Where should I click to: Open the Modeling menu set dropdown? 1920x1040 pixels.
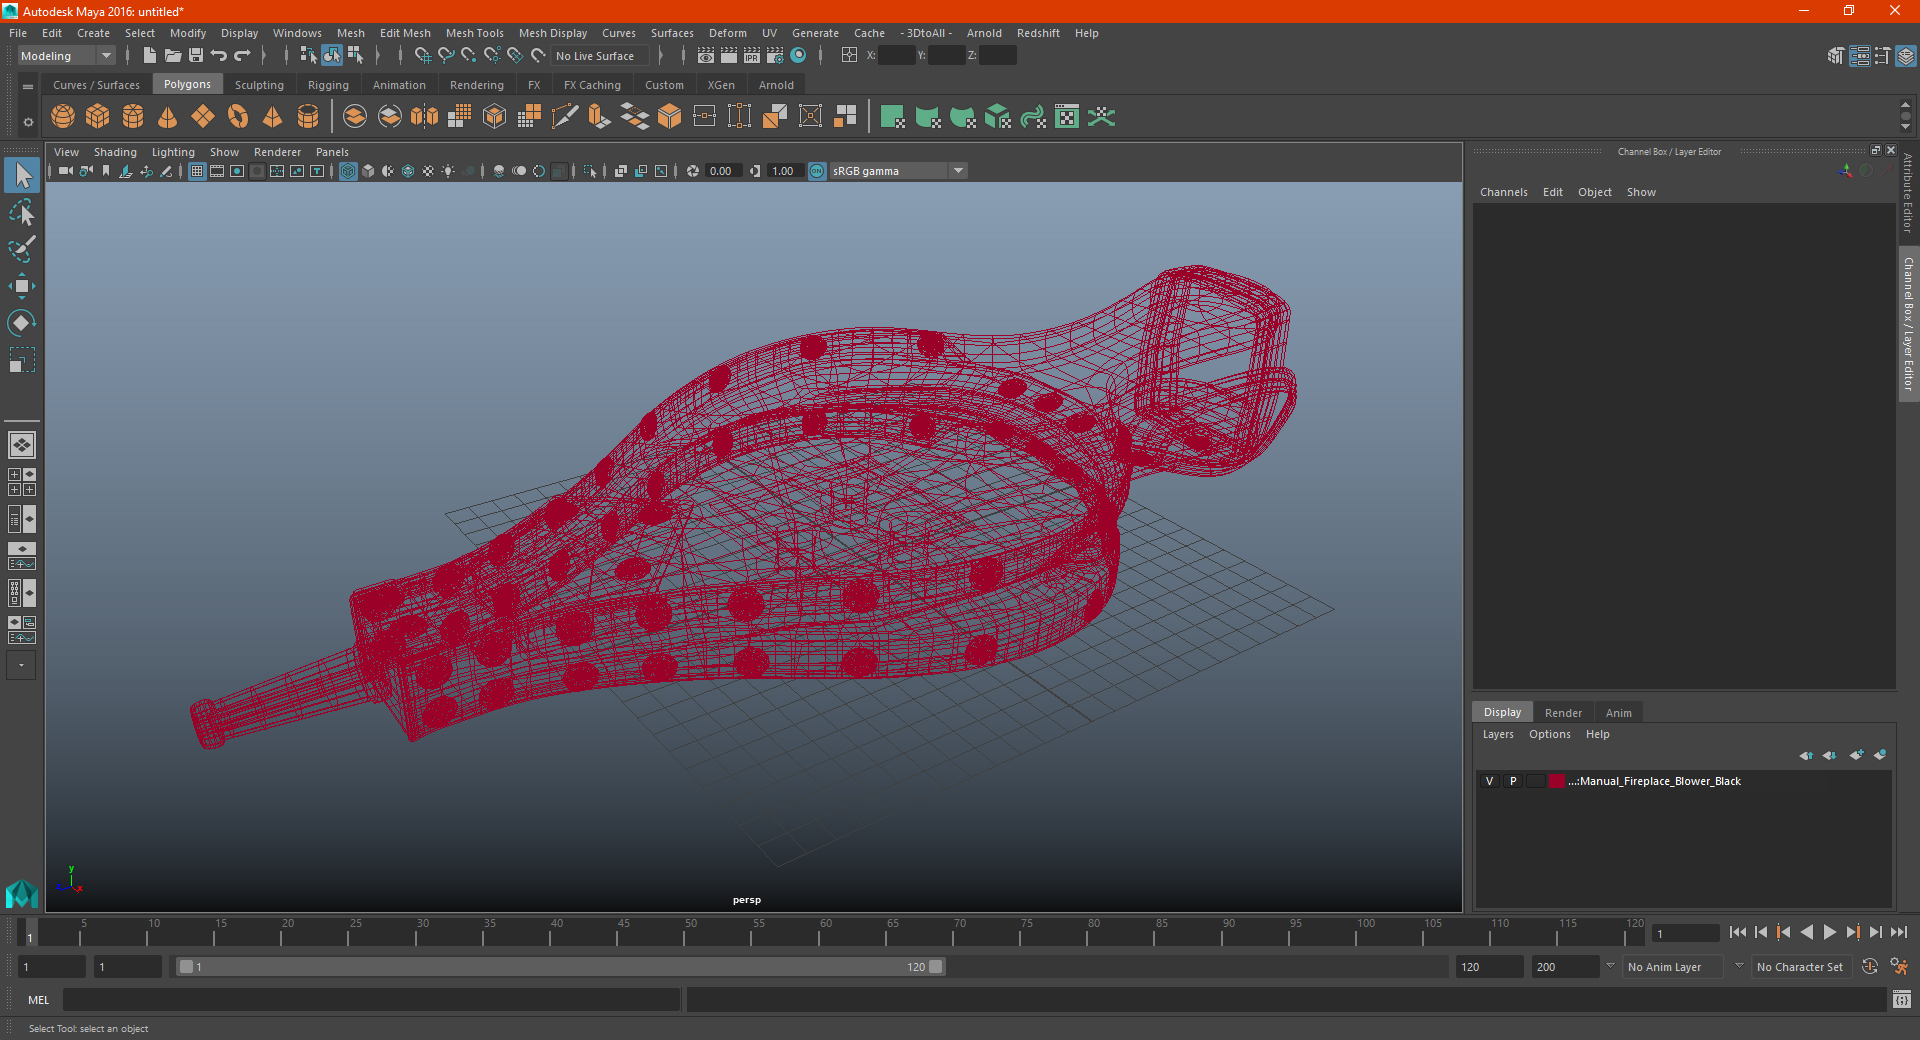[x=66, y=56]
